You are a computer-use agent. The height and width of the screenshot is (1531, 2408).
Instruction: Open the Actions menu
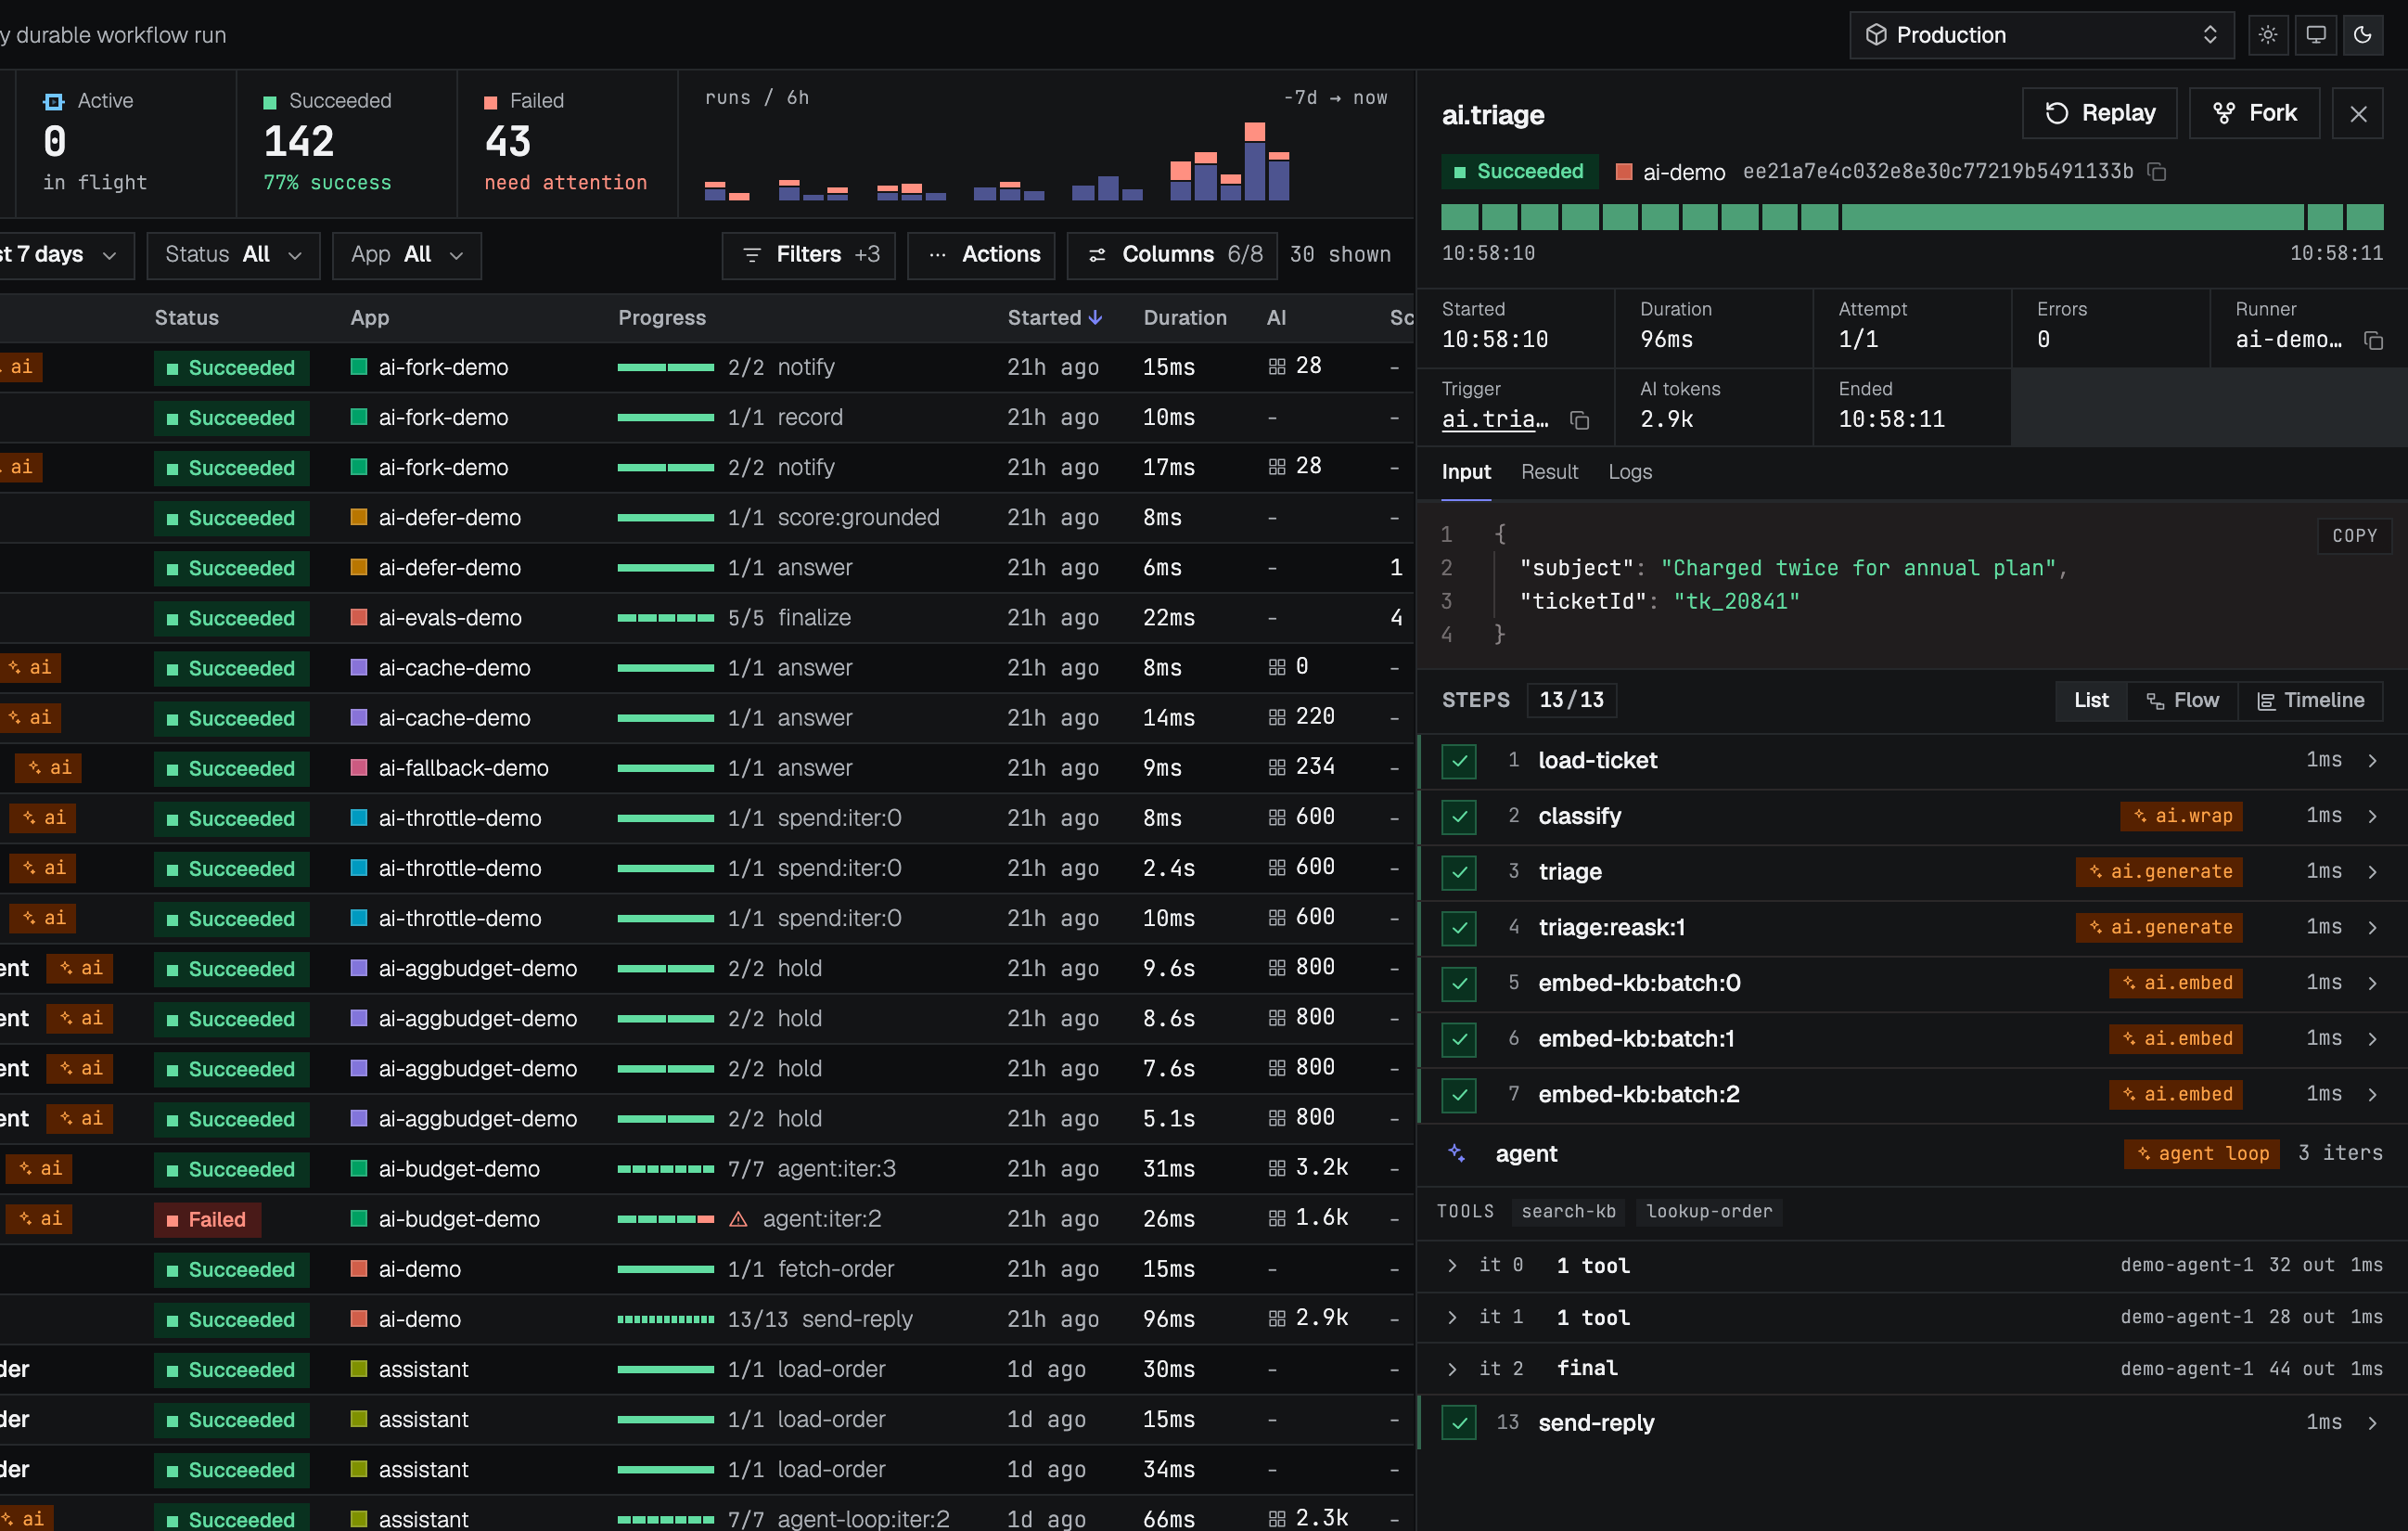[981, 255]
